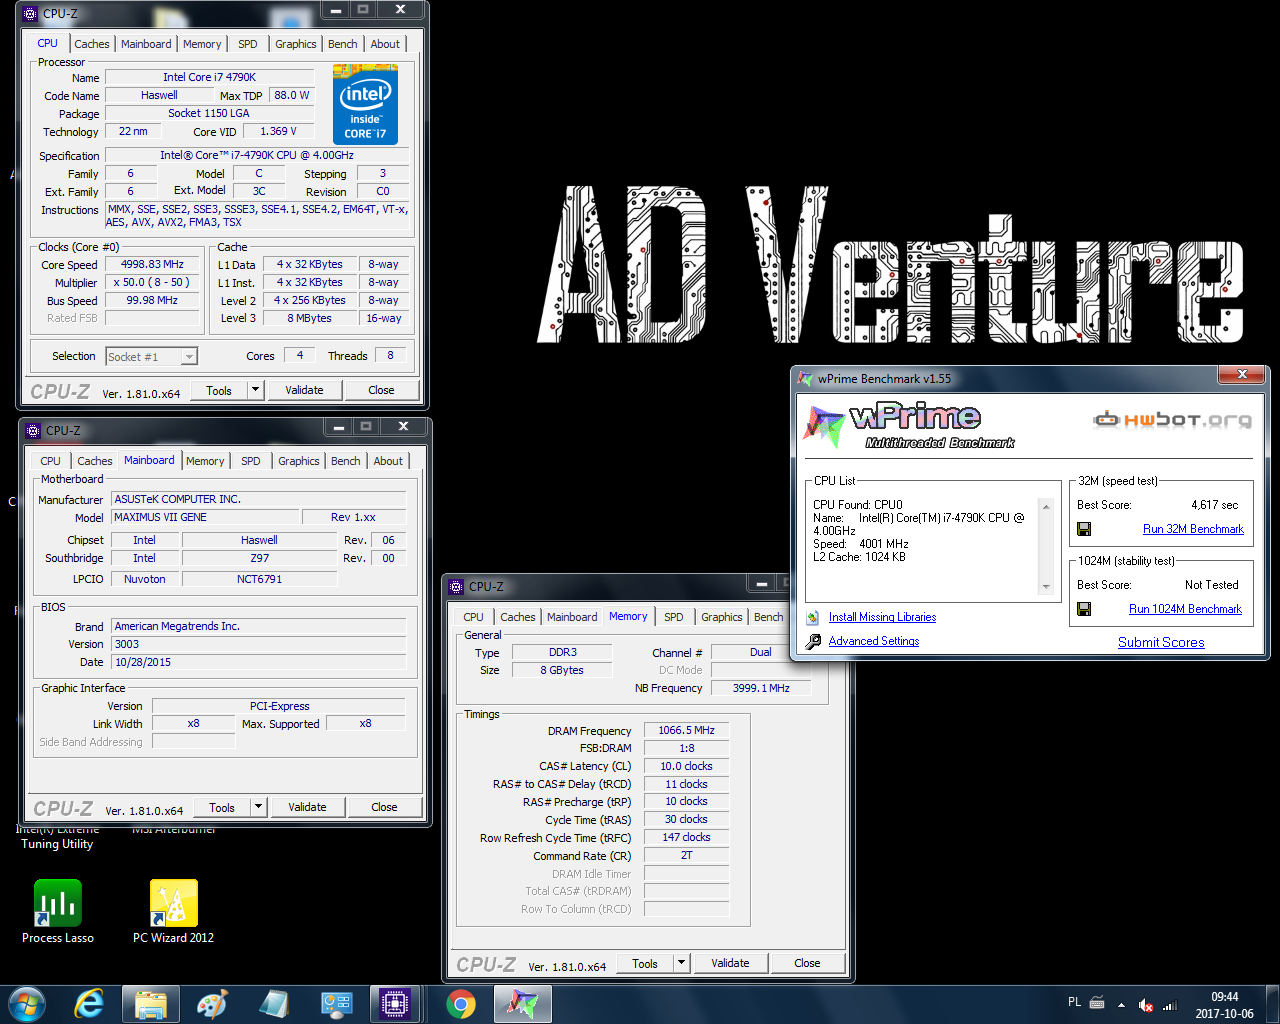
Task: Open the Bench tab in top CPU-Z window
Action: [x=343, y=44]
